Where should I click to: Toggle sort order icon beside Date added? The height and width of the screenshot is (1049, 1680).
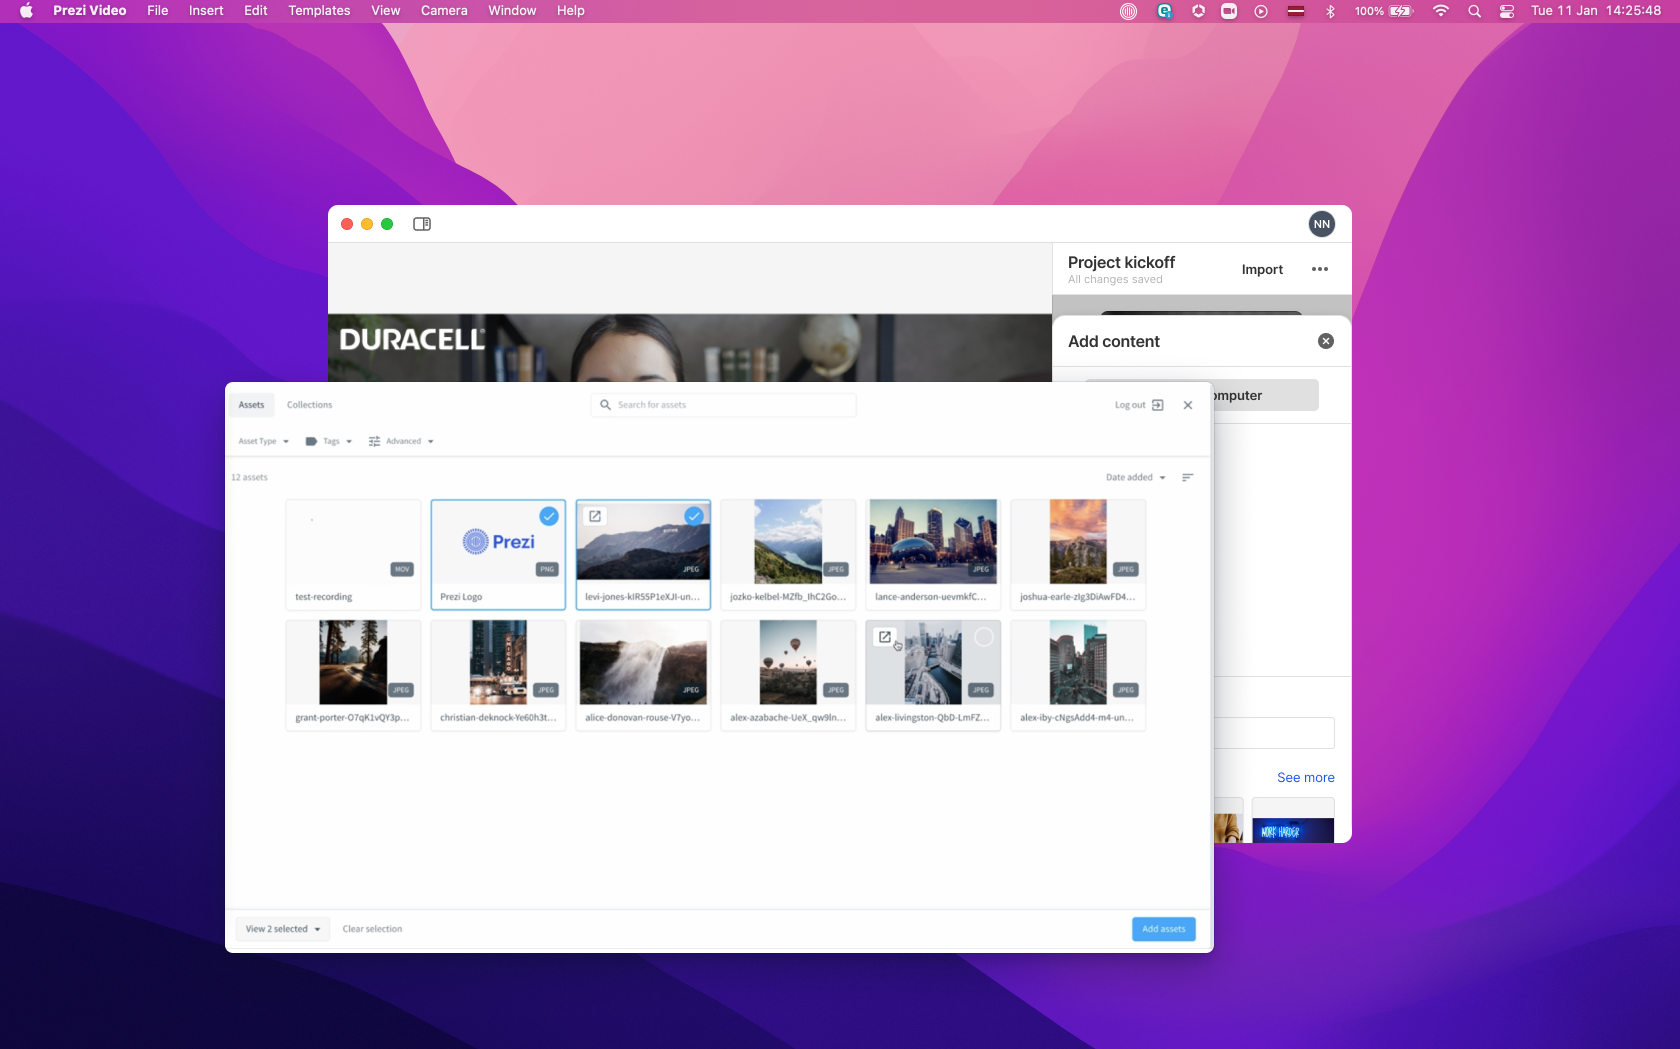[1188, 478]
